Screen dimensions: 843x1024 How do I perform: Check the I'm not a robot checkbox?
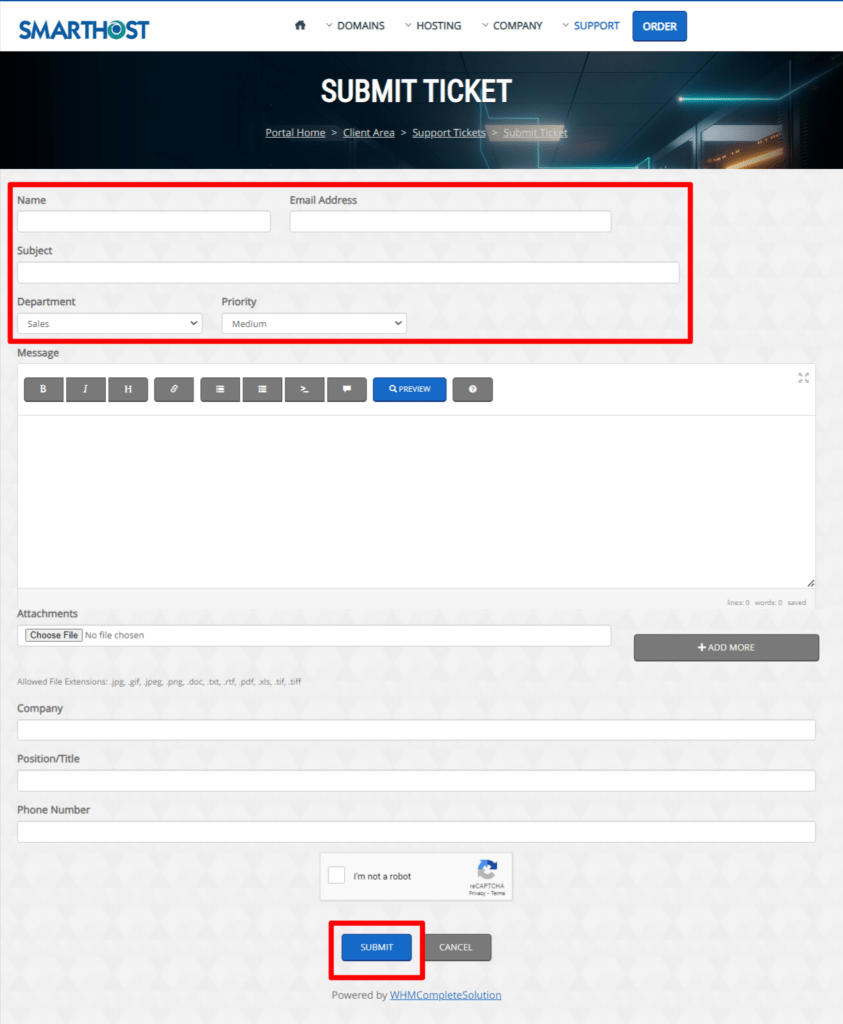[x=336, y=875]
